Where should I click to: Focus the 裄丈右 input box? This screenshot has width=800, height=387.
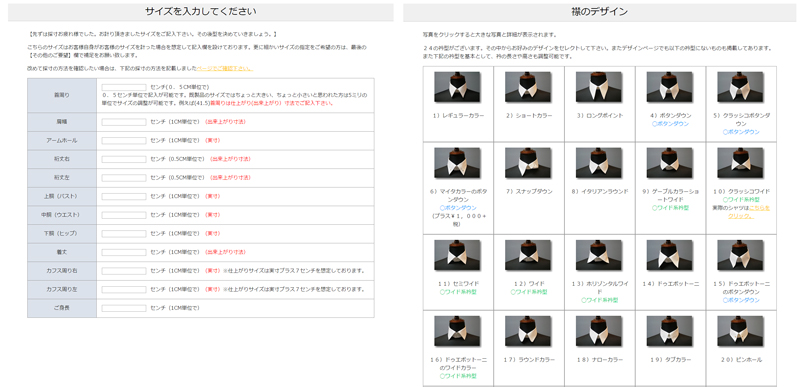tap(123, 159)
